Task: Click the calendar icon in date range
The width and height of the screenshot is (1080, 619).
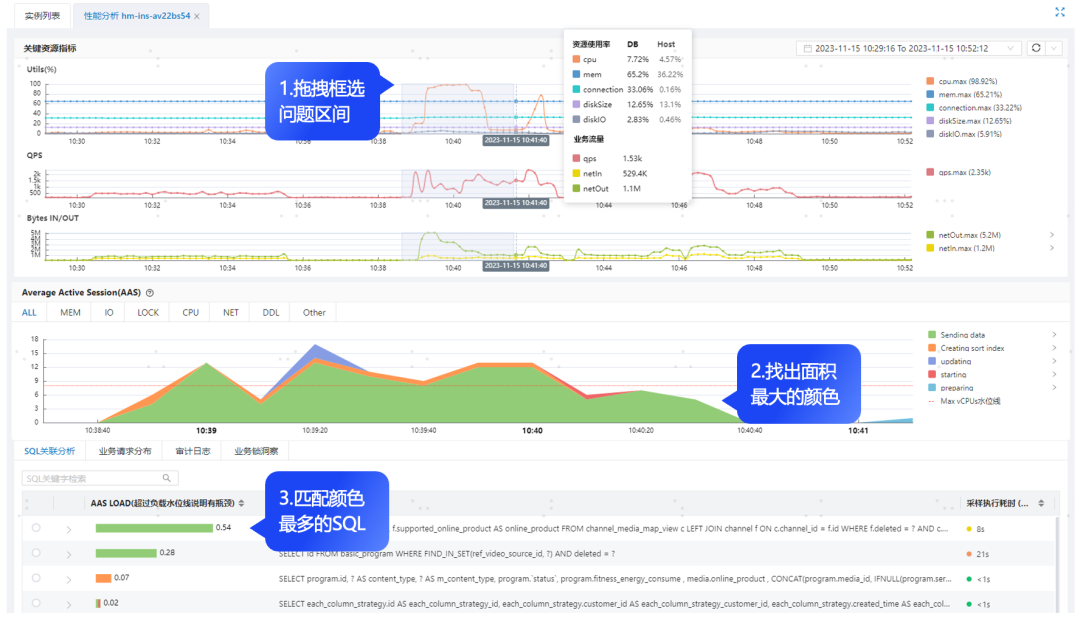Action: pyautogui.click(x=808, y=48)
